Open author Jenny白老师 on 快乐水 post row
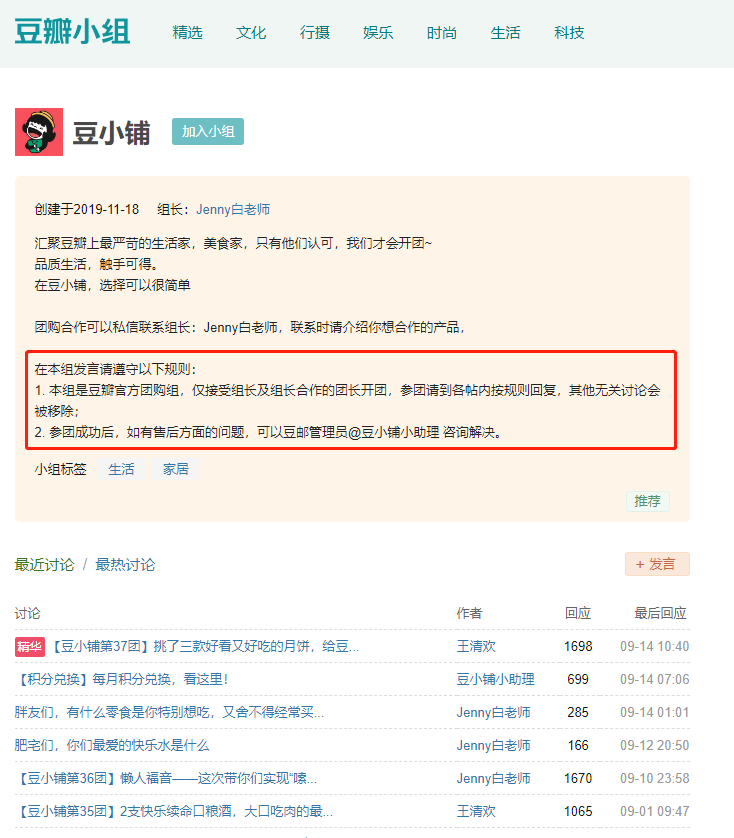 click(493, 746)
